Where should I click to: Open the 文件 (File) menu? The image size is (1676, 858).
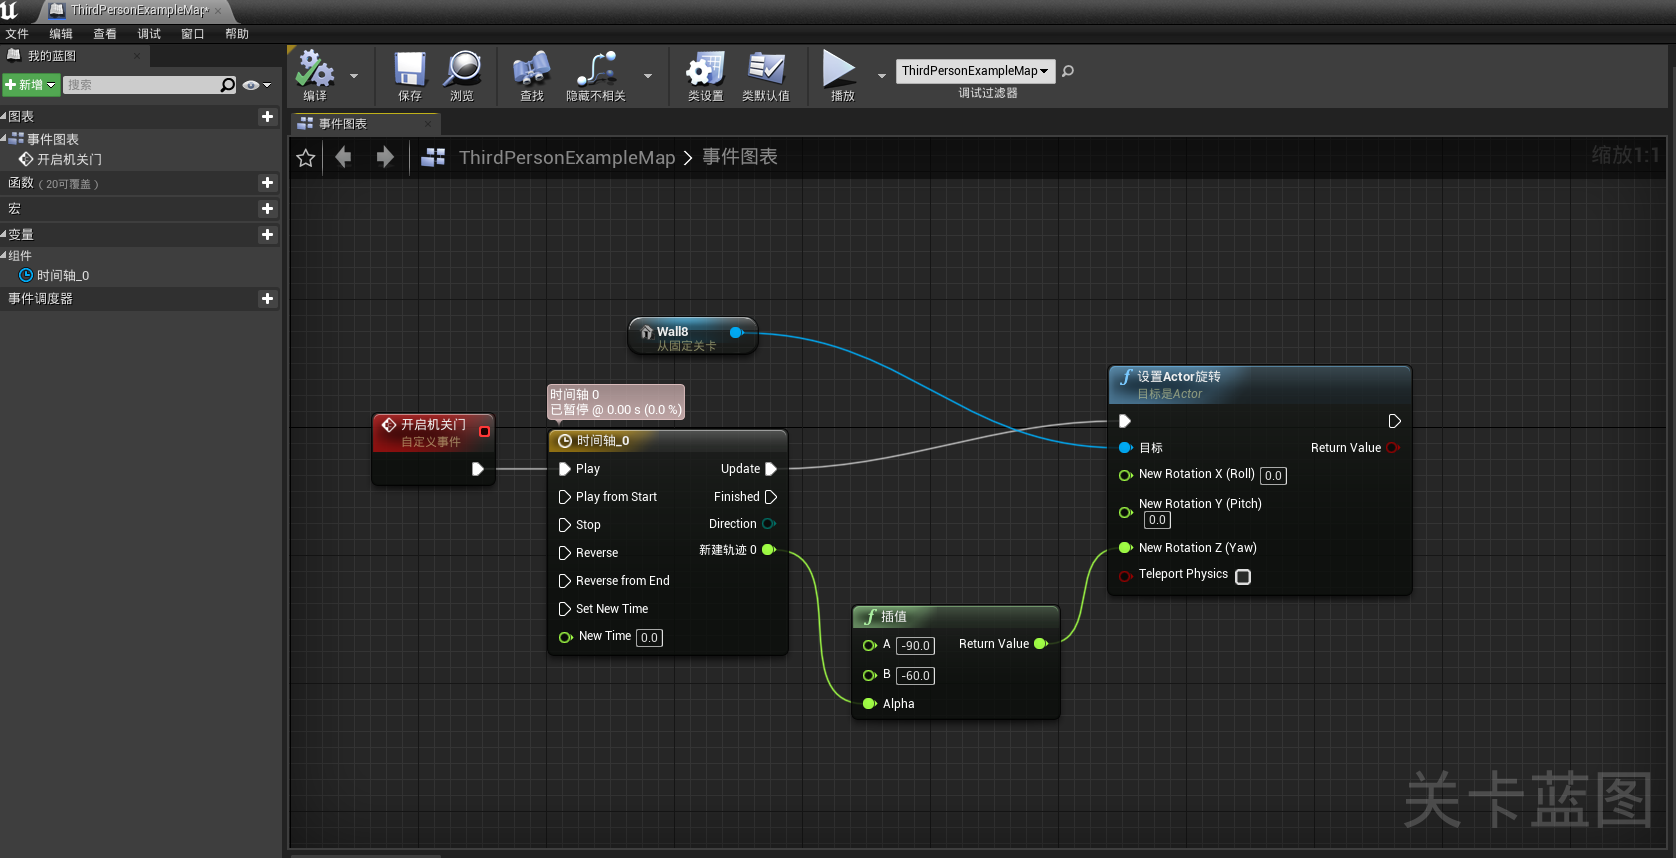17,34
